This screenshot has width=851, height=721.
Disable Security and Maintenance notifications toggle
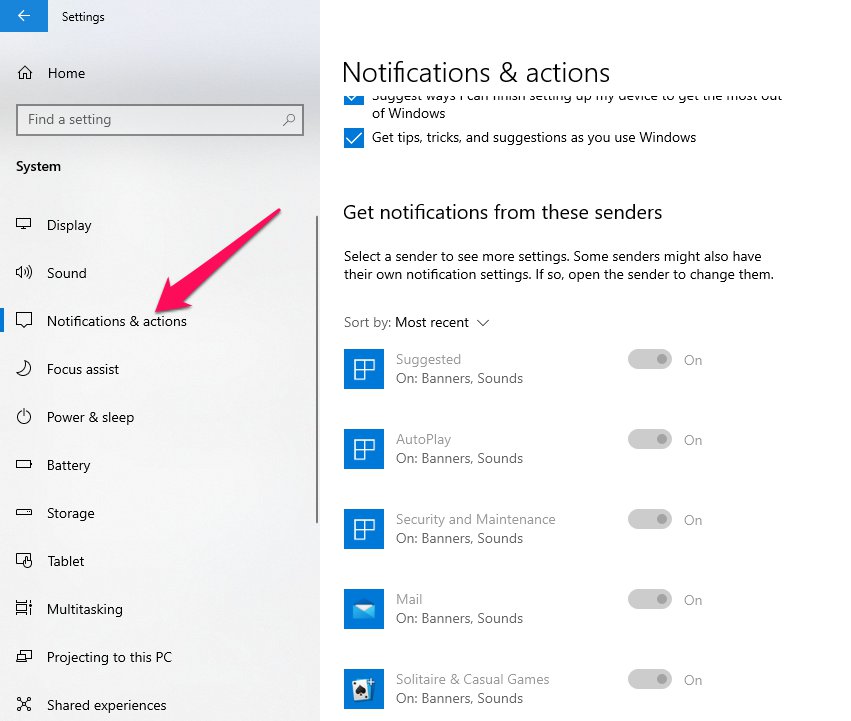point(649,520)
